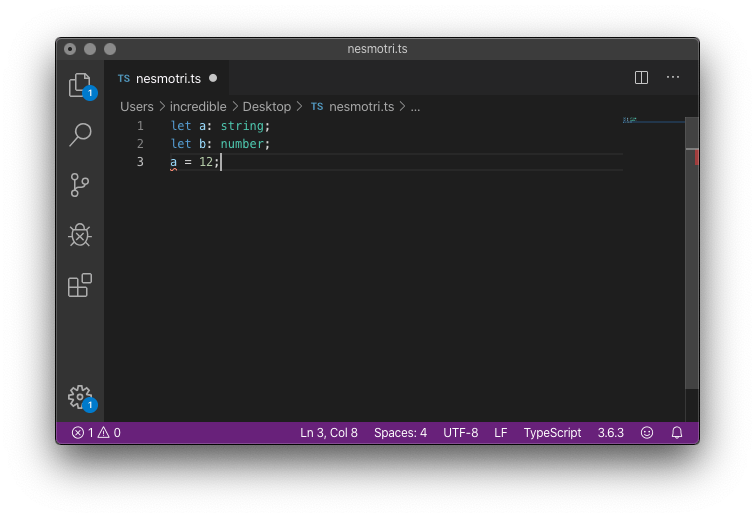Screen dimensions: 755x518
Task: Click the unsaved dot on nesmotri.ts tab
Action: click(x=213, y=78)
